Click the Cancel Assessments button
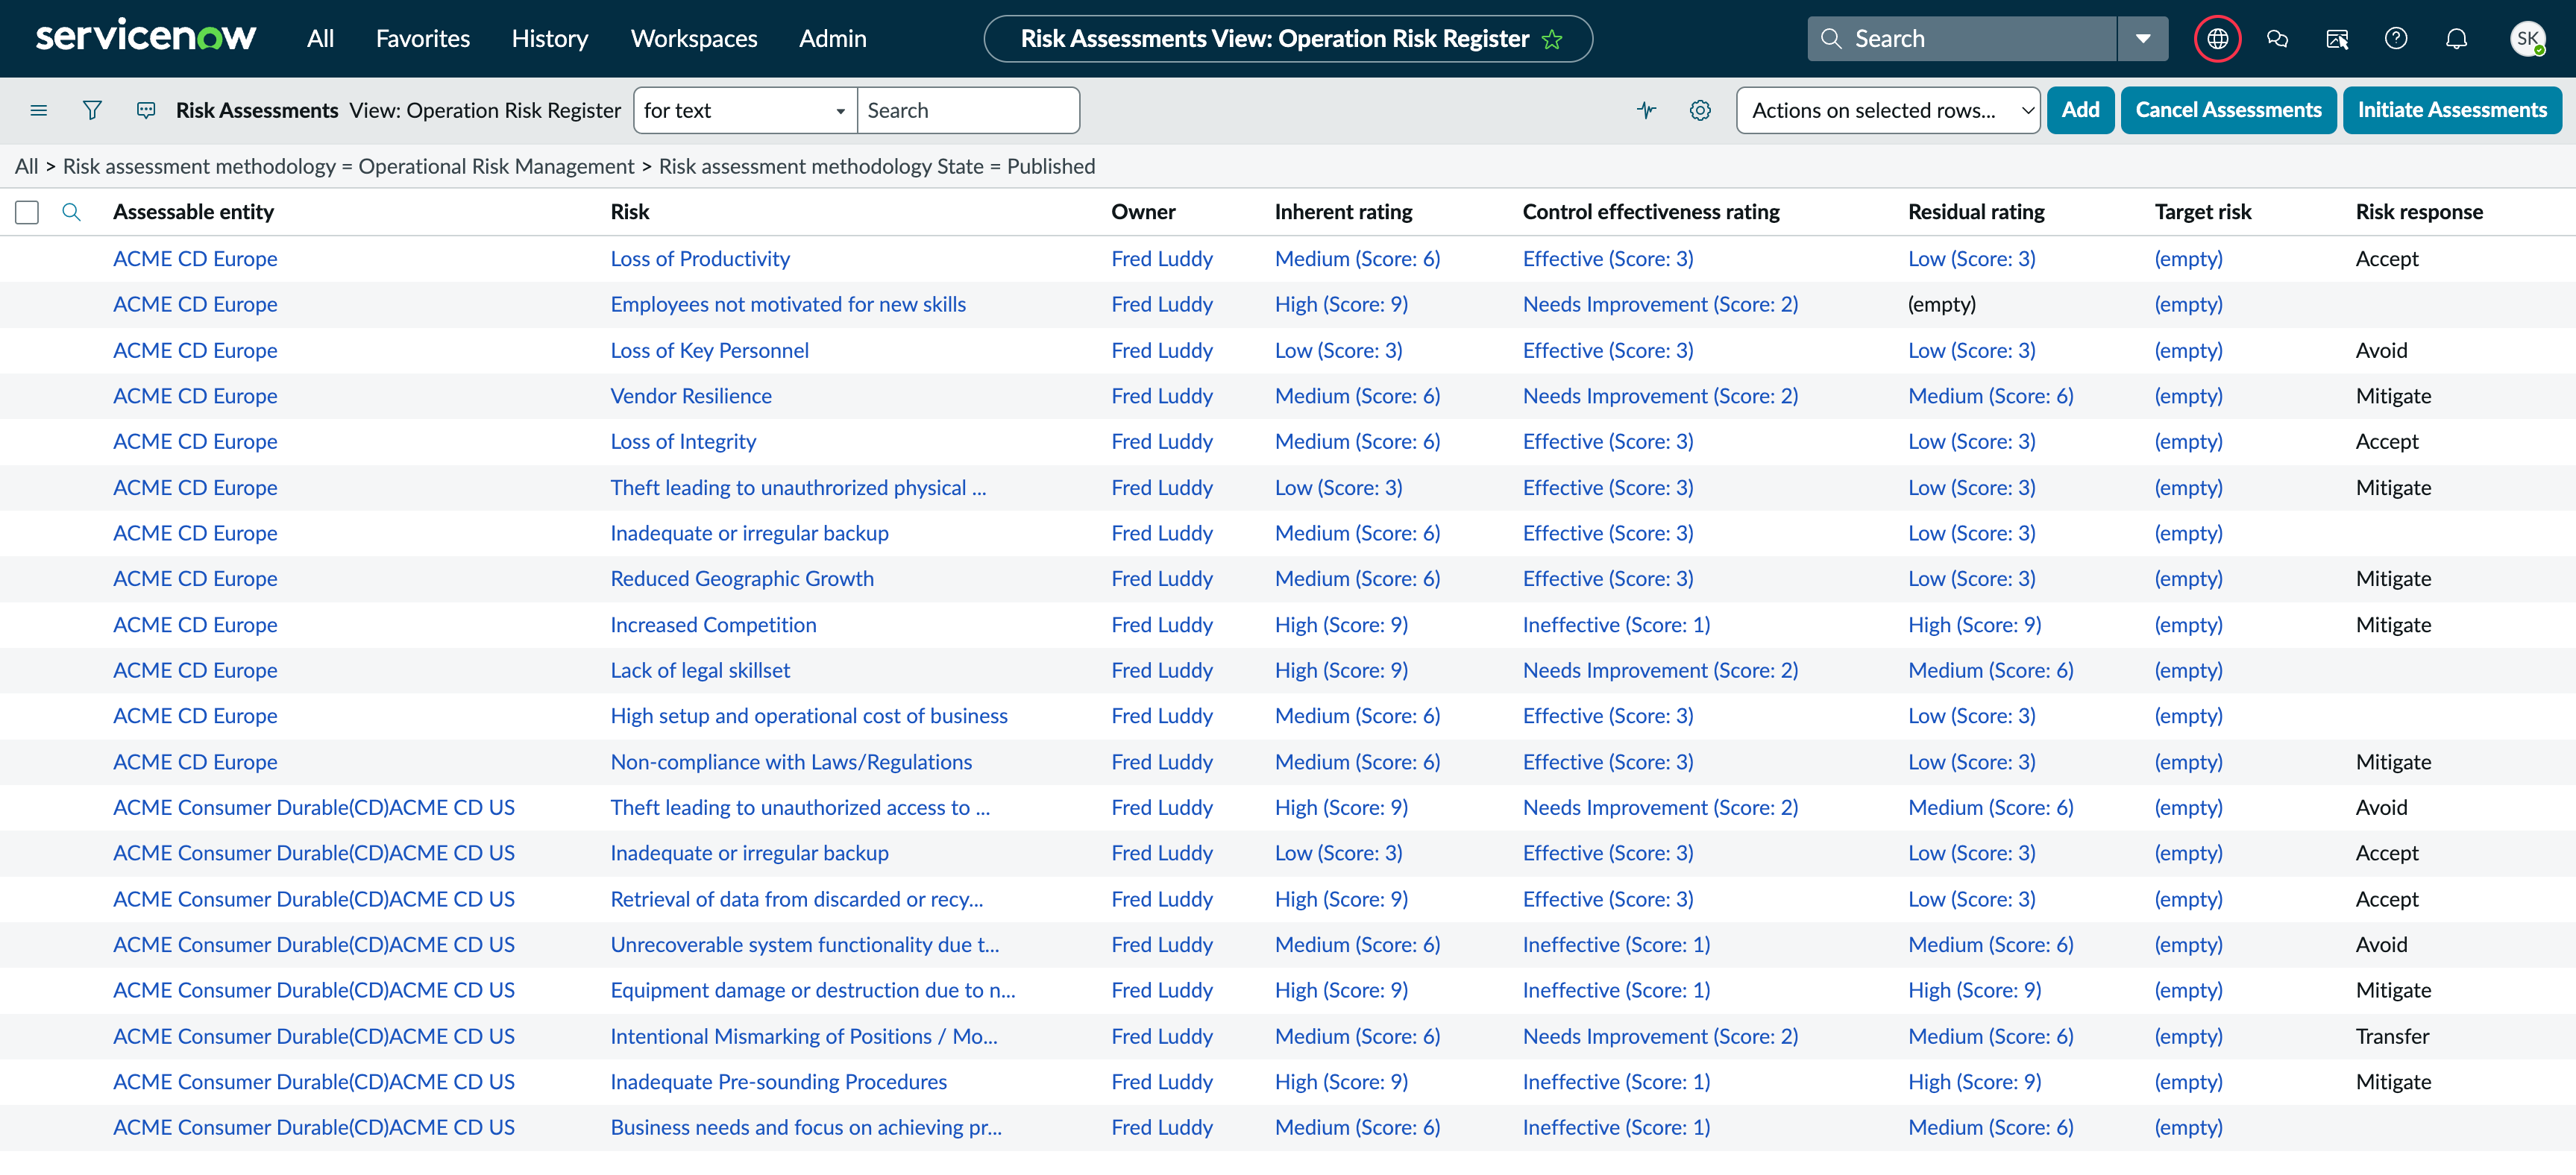Screen dimensions: 2576x1175 click(2228, 110)
